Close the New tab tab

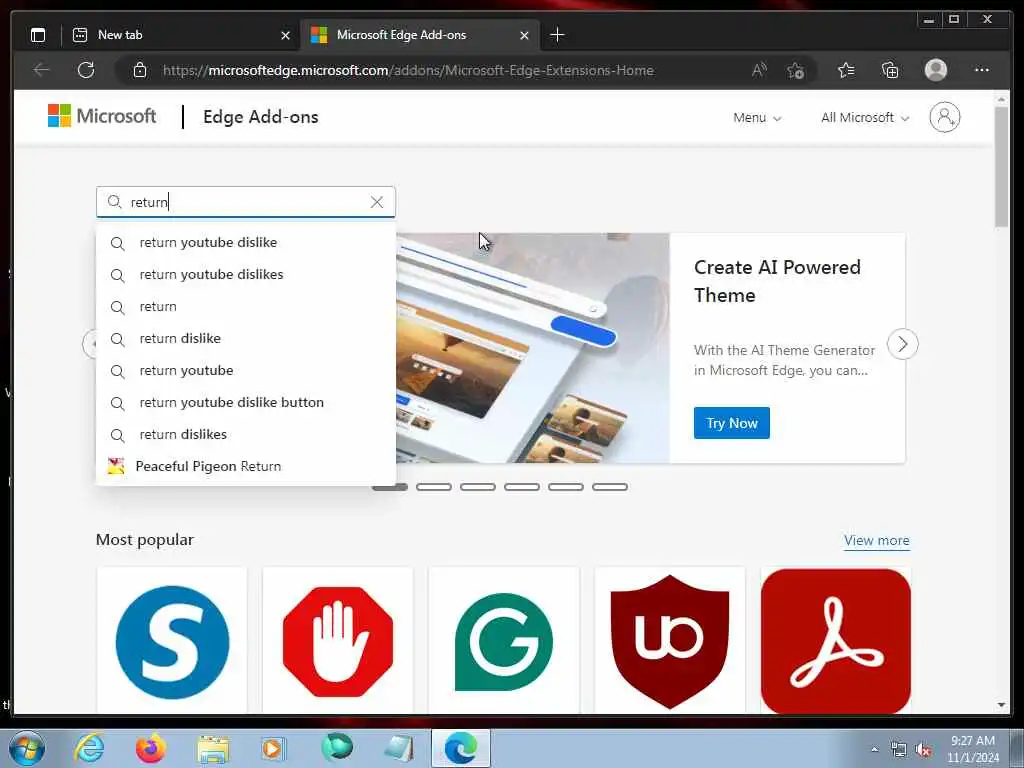[285, 35]
